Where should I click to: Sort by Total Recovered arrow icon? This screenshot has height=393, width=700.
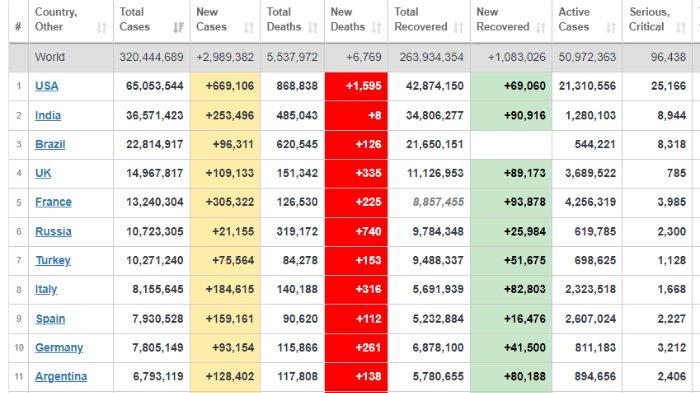click(458, 28)
